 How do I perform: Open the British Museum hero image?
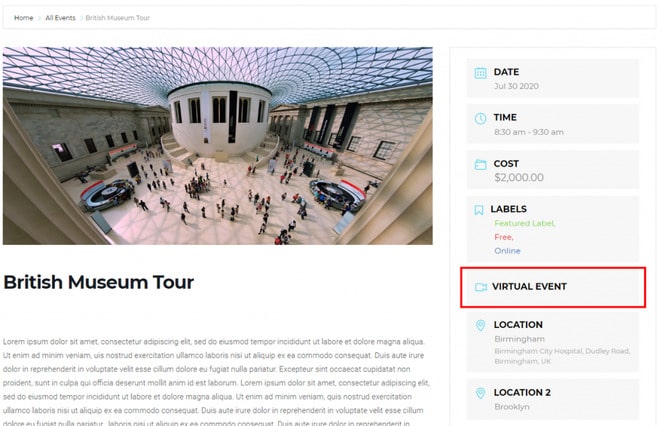pos(218,146)
